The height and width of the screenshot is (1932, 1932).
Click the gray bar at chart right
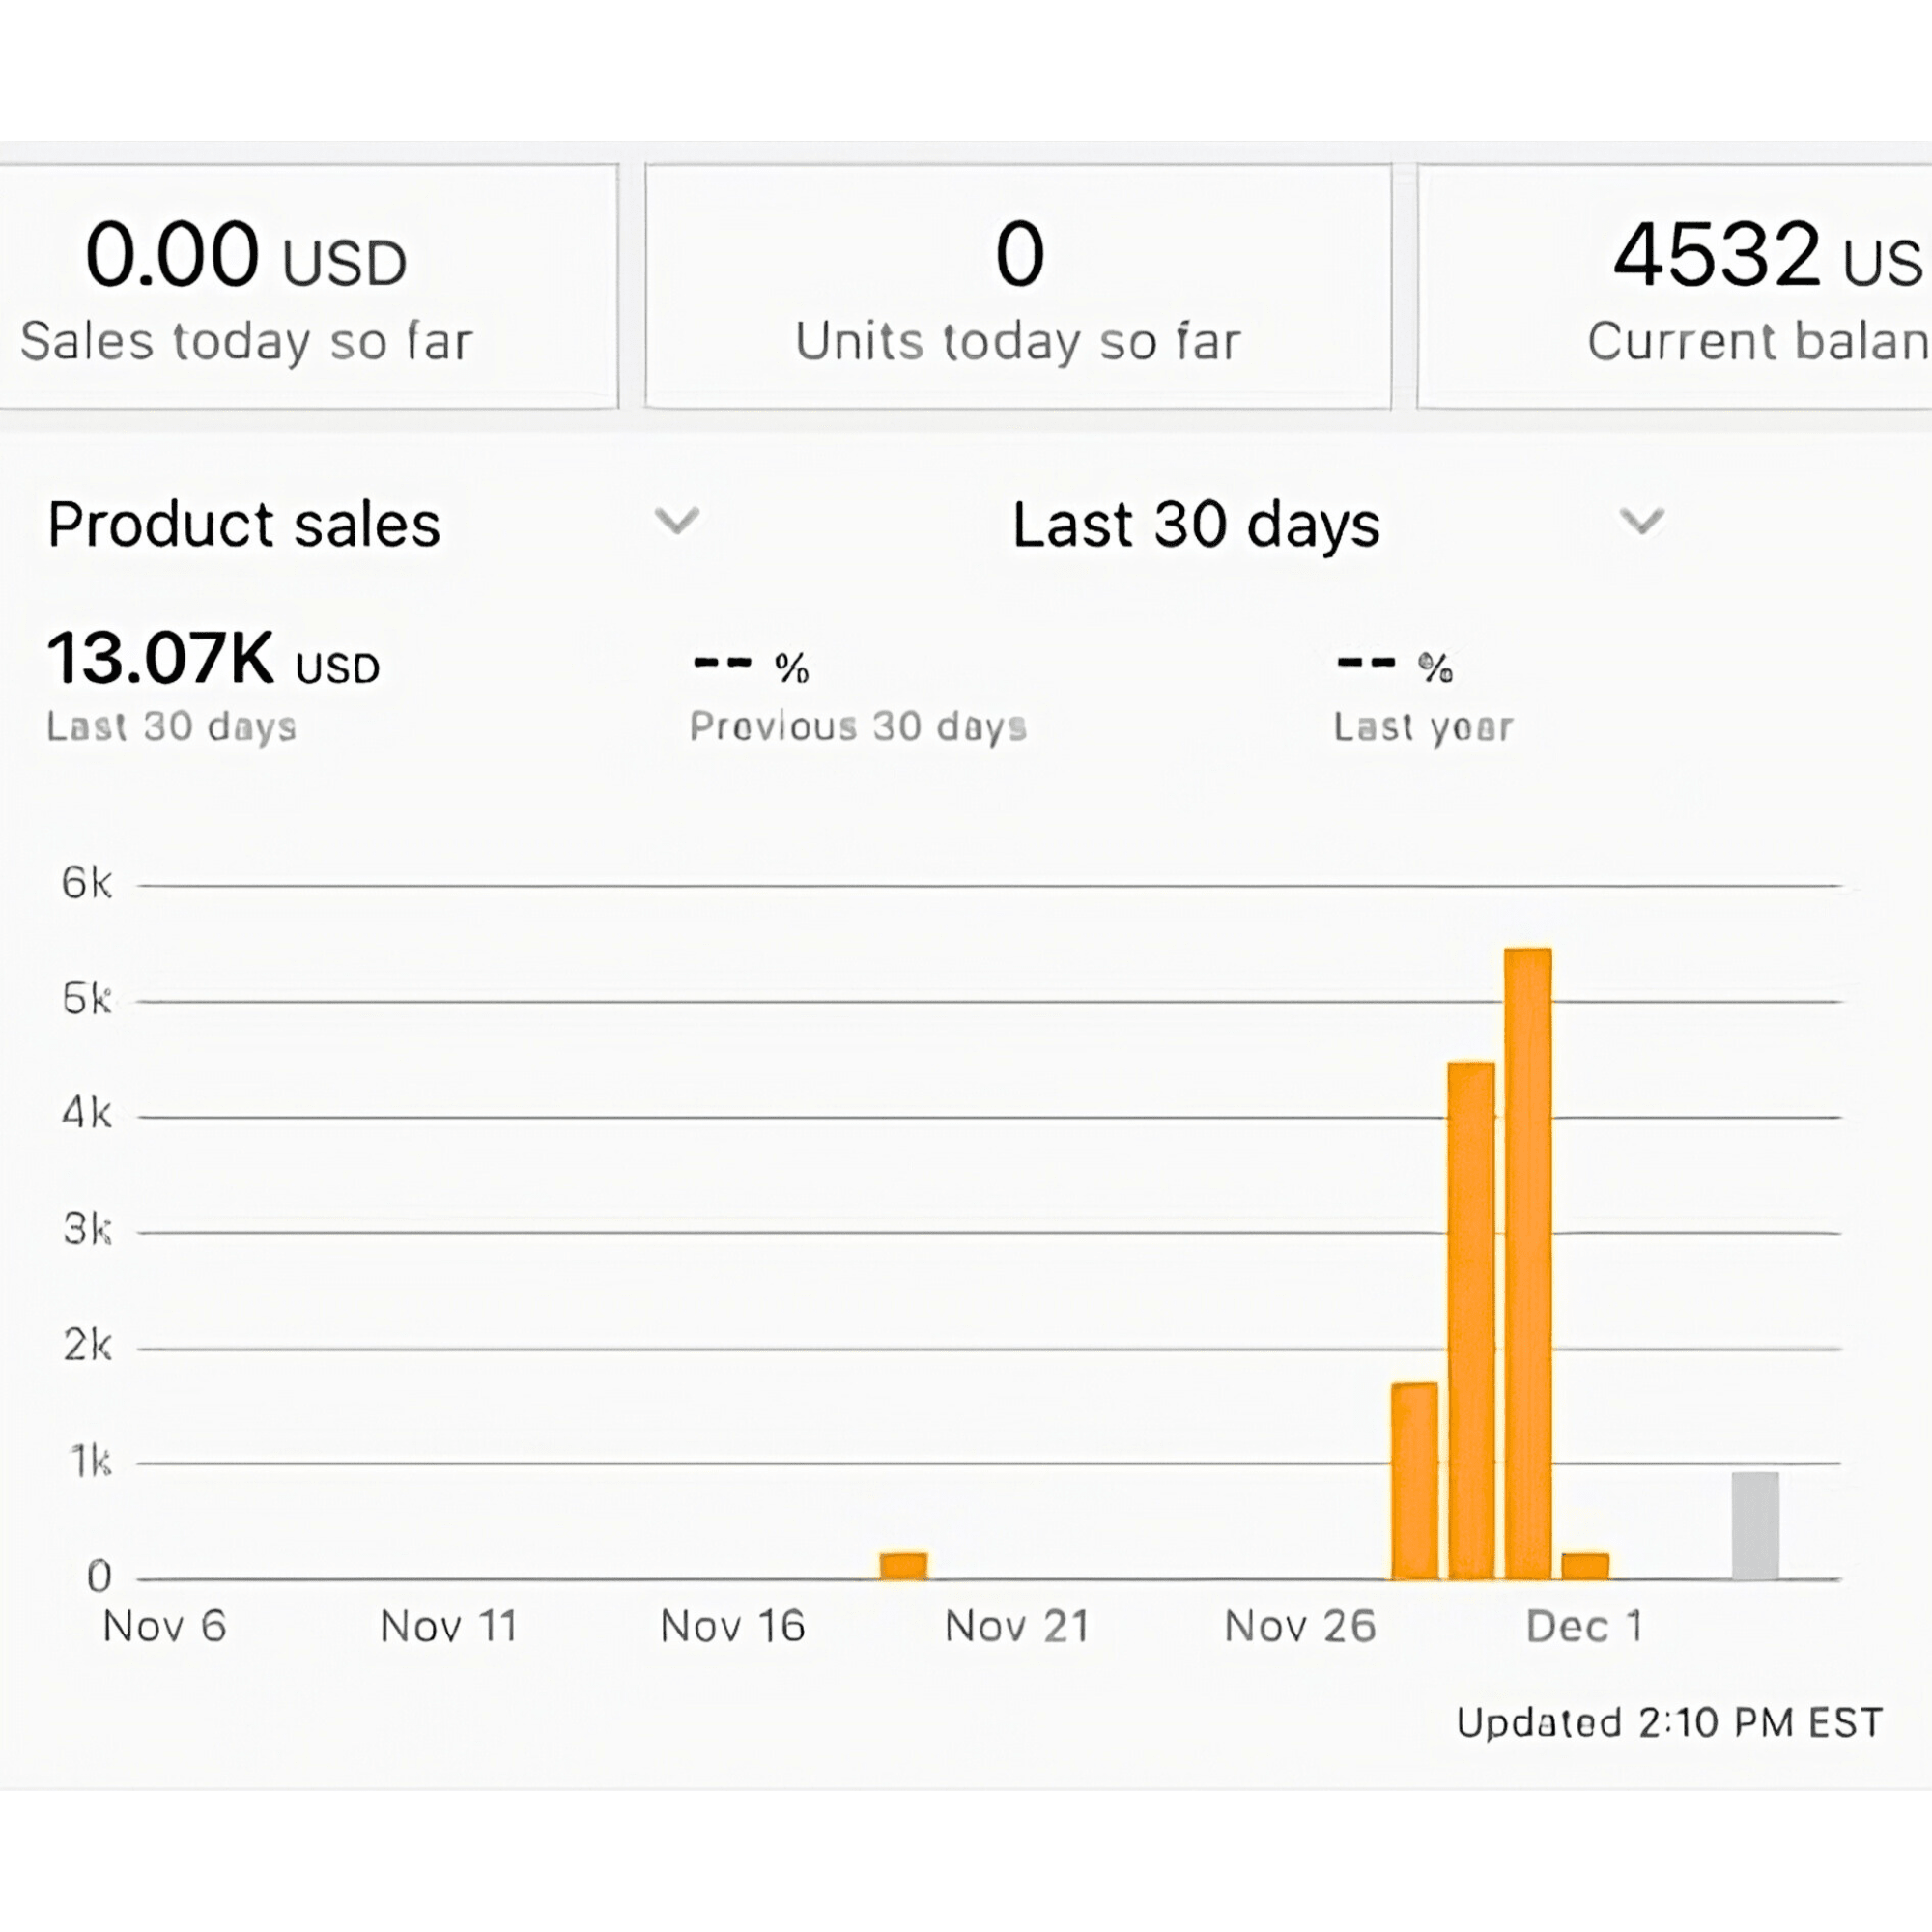[1754, 1525]
